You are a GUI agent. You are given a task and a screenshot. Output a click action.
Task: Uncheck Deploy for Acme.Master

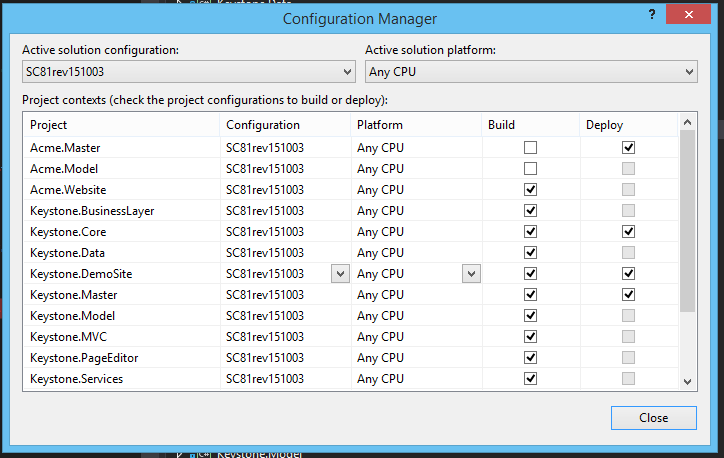click(x=628, y=148)
